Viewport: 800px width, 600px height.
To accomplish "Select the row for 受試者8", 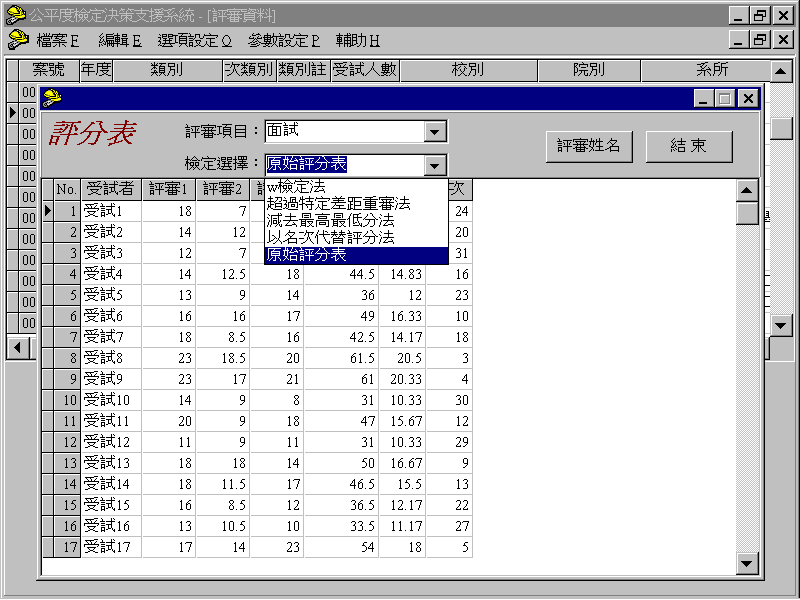I will coord(103,357).
